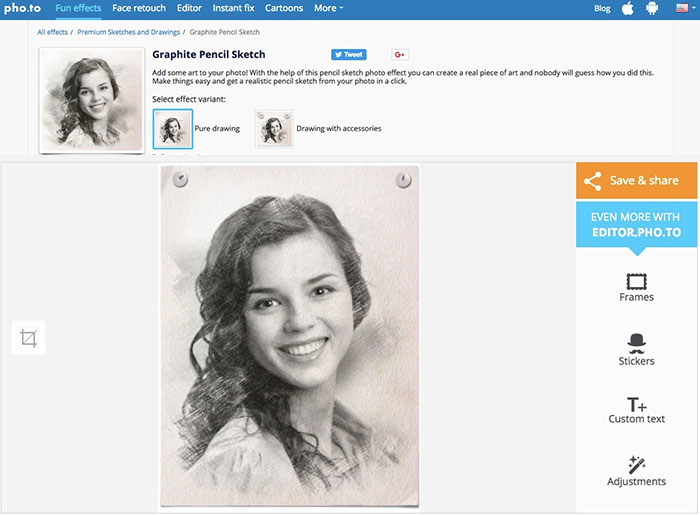Expand the More menu
This screenshot has width=700, height=515.
(x=328, y=8)
